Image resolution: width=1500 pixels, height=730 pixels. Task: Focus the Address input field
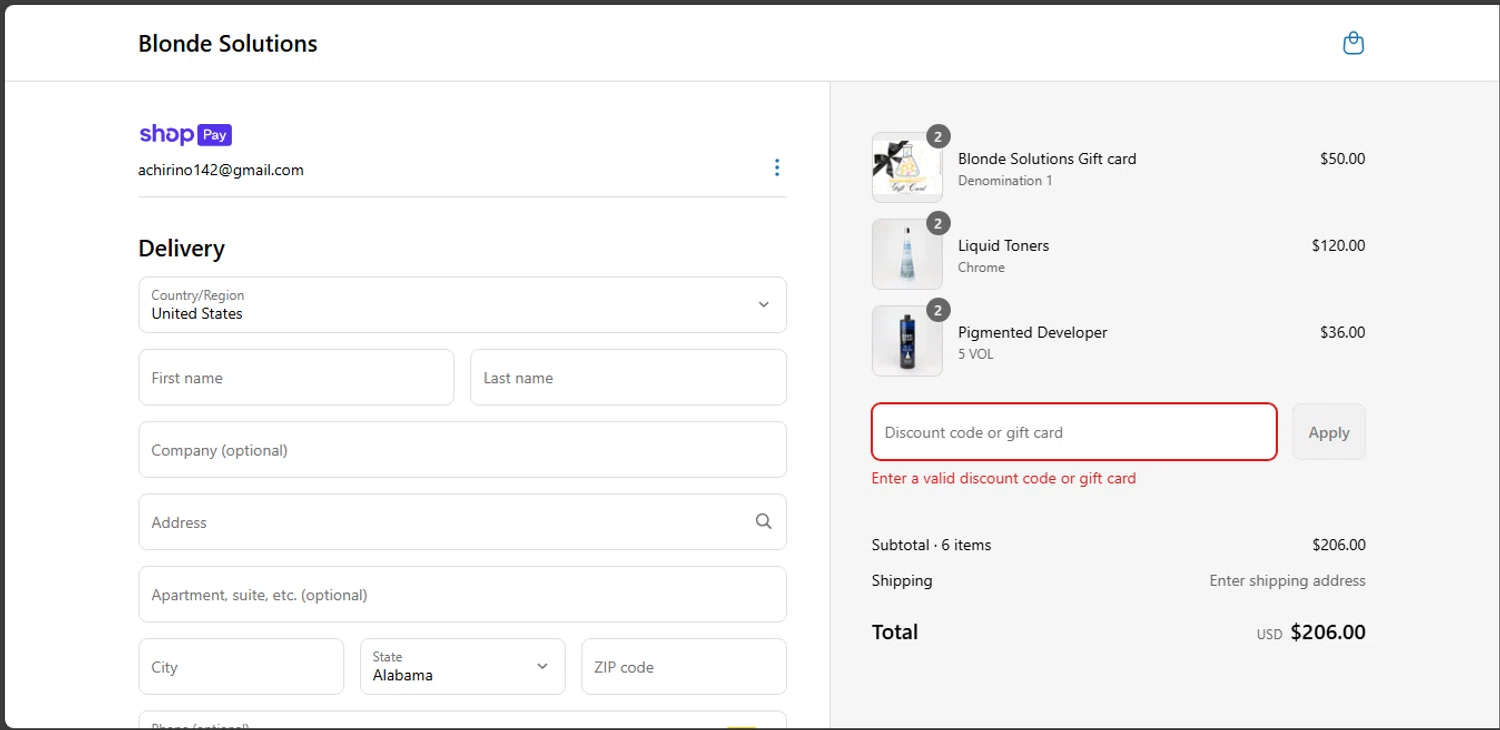[462, 522]
